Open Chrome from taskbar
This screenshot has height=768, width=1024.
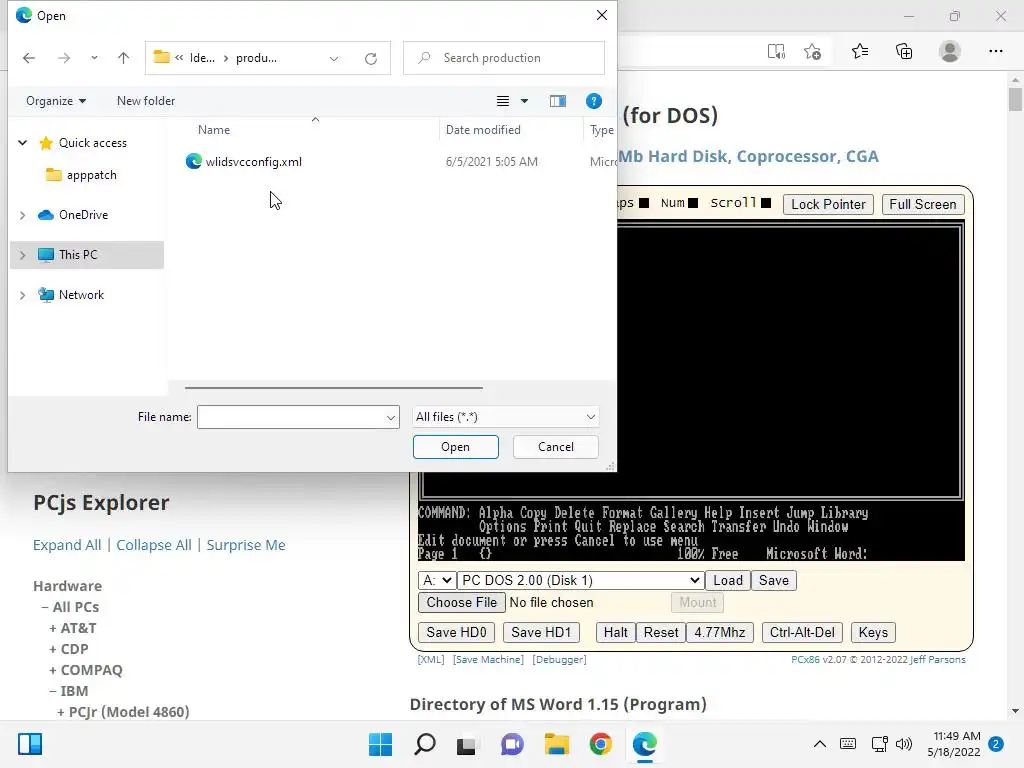pyautogui.click(x=600, y=744)
